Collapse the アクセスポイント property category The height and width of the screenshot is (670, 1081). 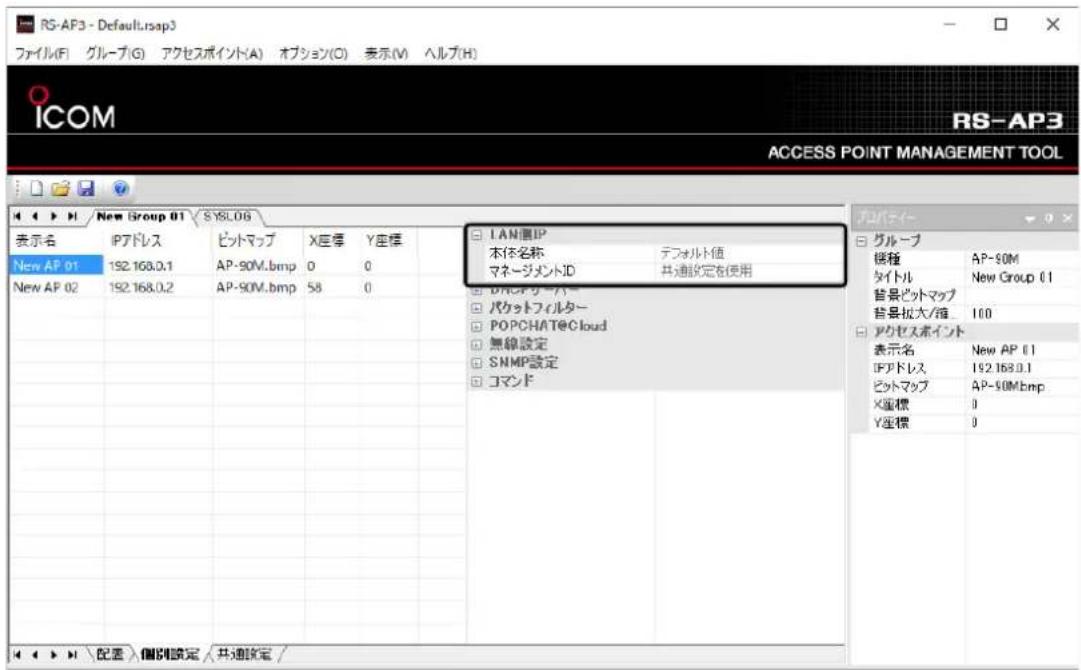click(861, 332)
